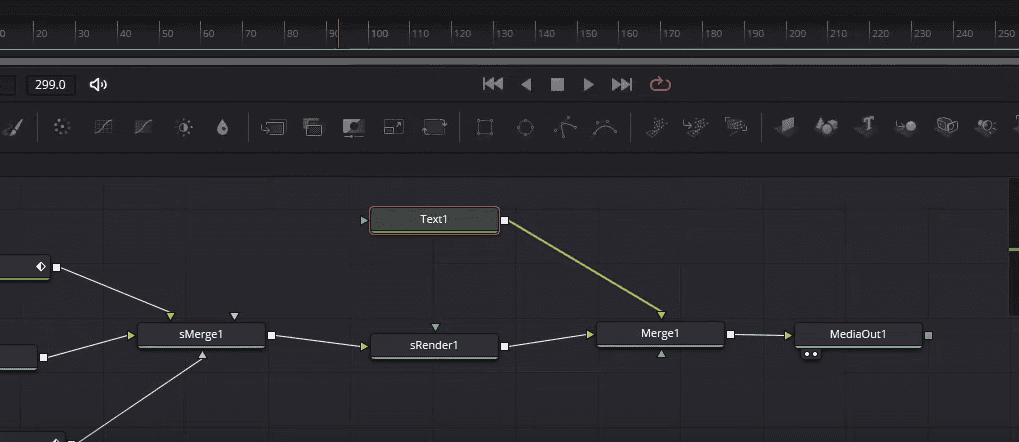
Task: Select the Text1 node
Action: [x=434, y=220]
